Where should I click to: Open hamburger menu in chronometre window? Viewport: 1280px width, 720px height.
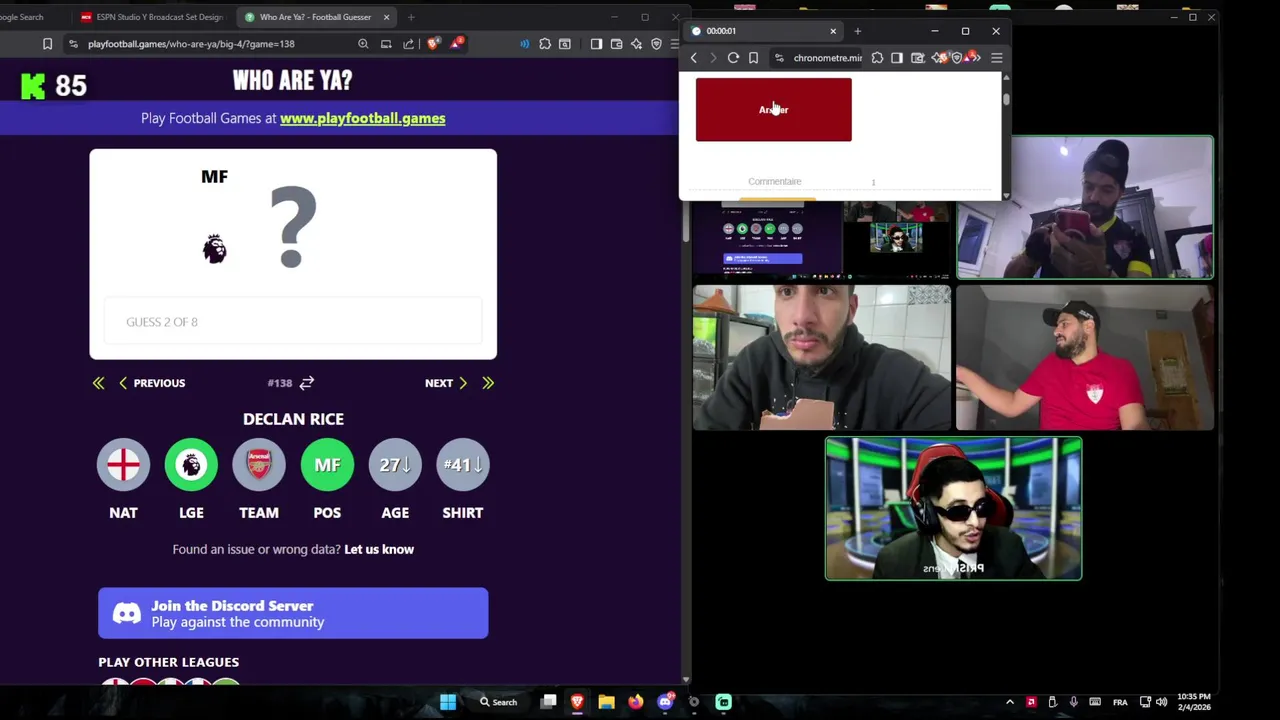click(x=996, y=58)
